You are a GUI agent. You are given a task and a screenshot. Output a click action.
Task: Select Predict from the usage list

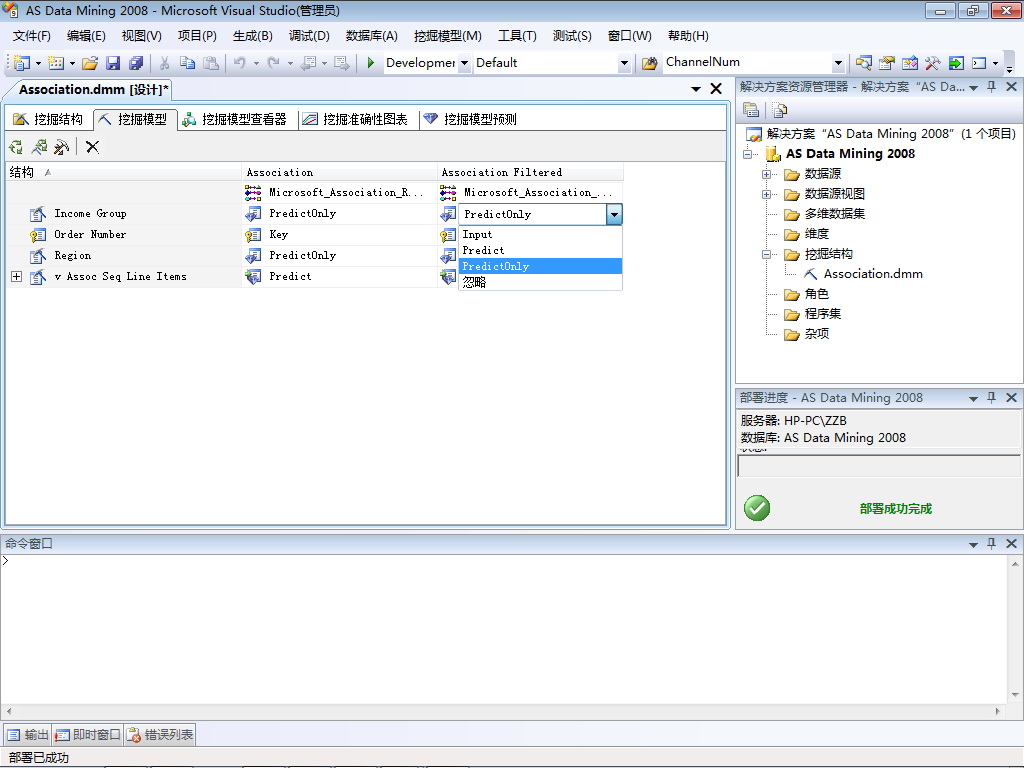[x=540, y=250]
